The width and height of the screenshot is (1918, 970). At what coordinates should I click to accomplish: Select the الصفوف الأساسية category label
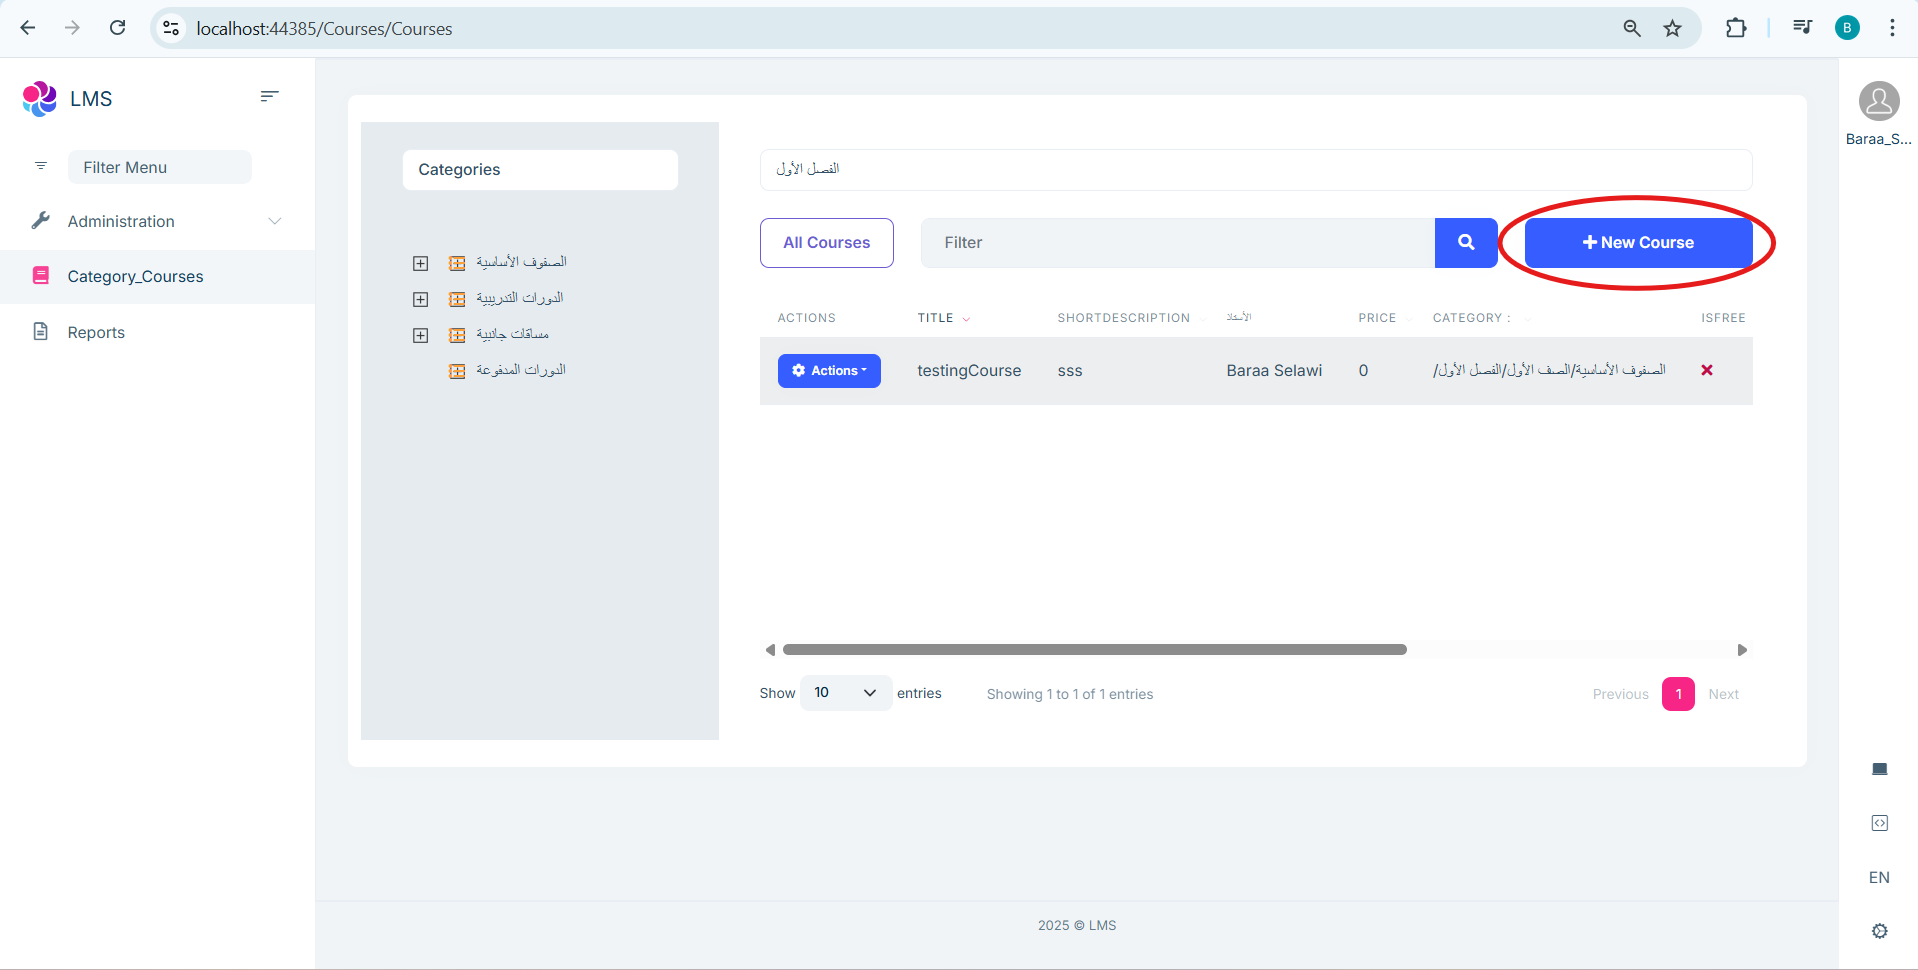click(521, 262)
